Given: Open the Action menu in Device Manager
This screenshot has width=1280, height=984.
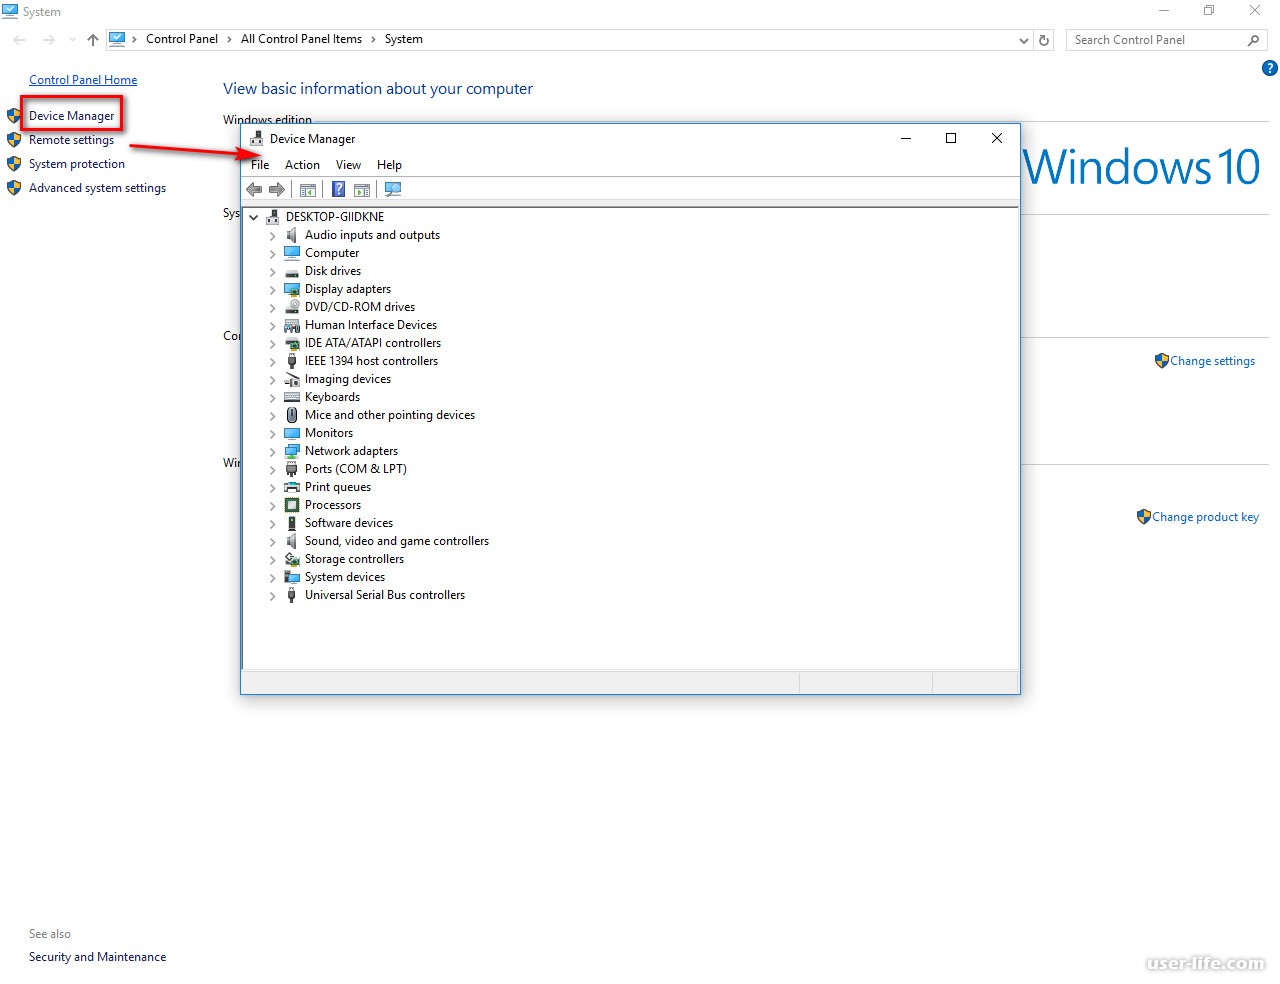Looking at the screenshot, I should click(302, 165).
